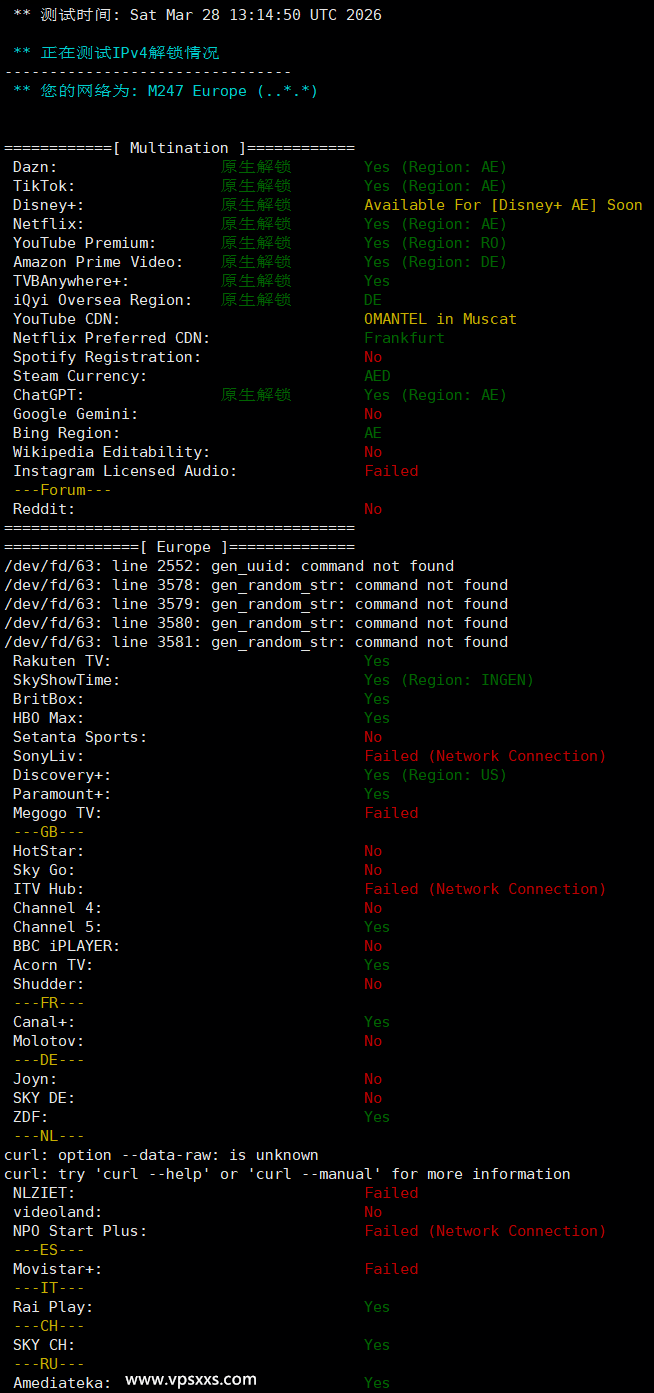The width and height of the screenshot is (654, 1393).
Task: Click the ---DE--- subsection label
Action: point(49,1060)
